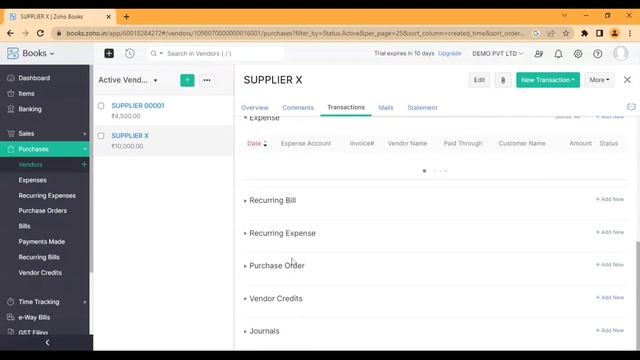Click the Zoho Books logo
The width and height of the screenshot is (640, 360).
[13, 53]
